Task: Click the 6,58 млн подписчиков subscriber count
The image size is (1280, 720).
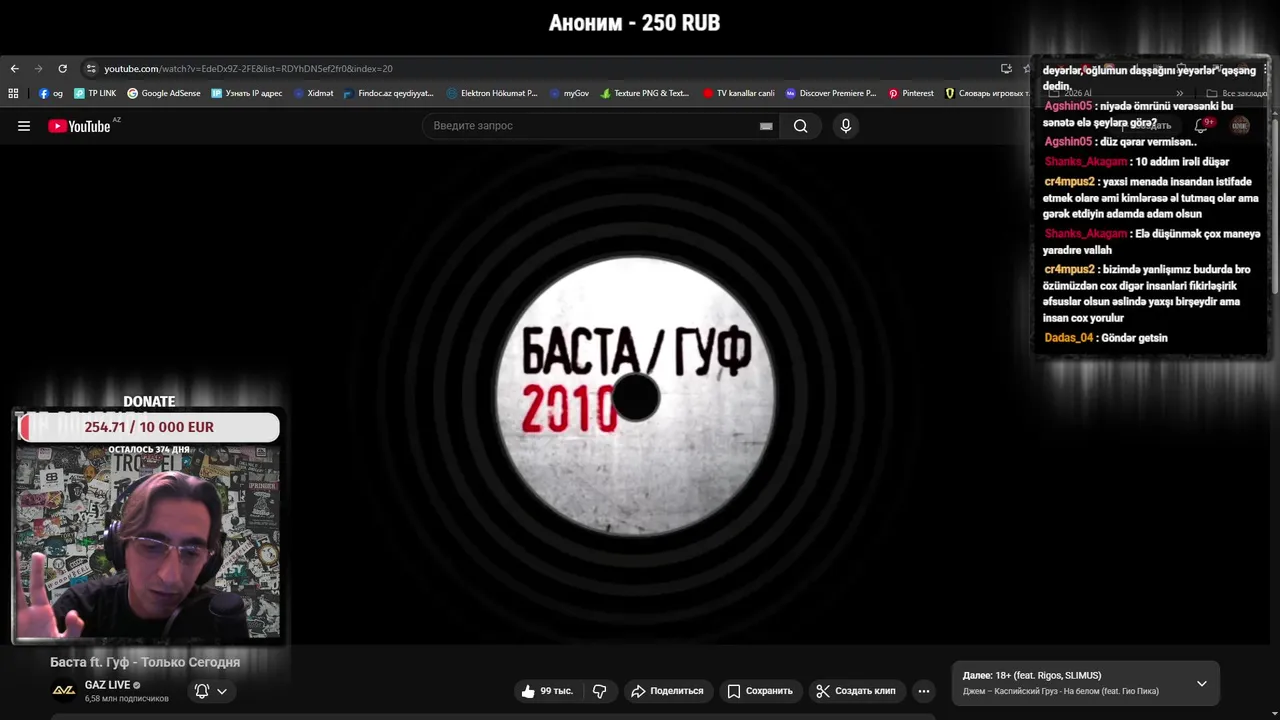Action: (x=127, y=698)
